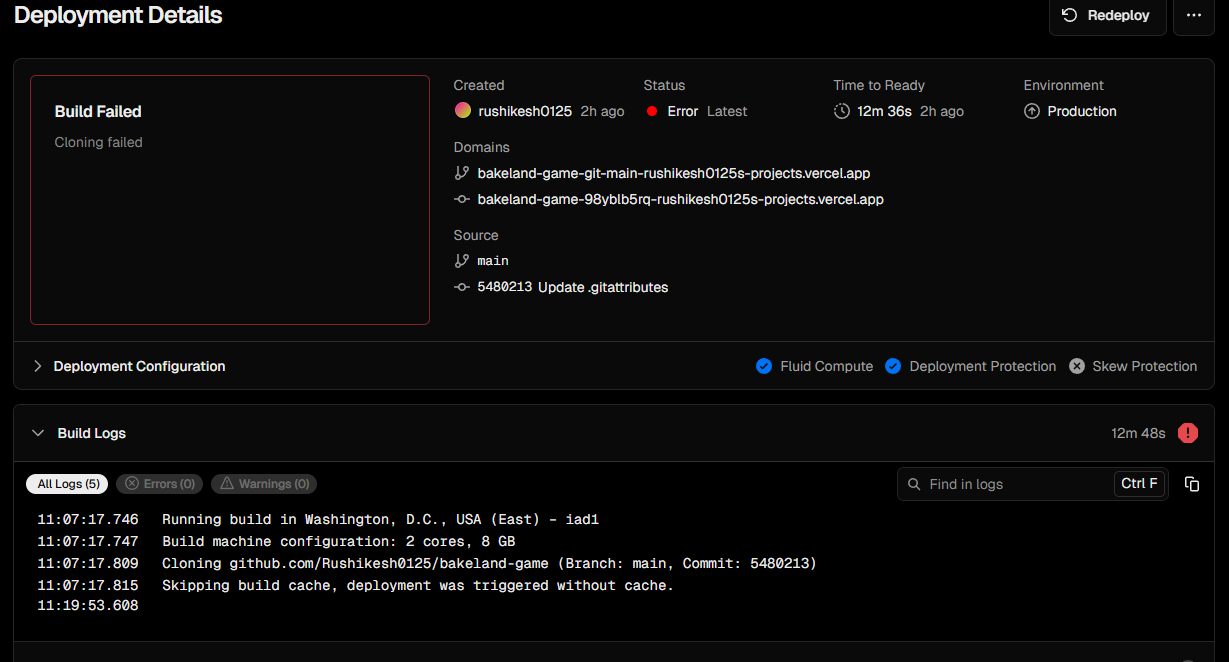Screen dimensions: 1229x662
Task: Select the '12m 48s' build duration
Action: pos(1139,433)
